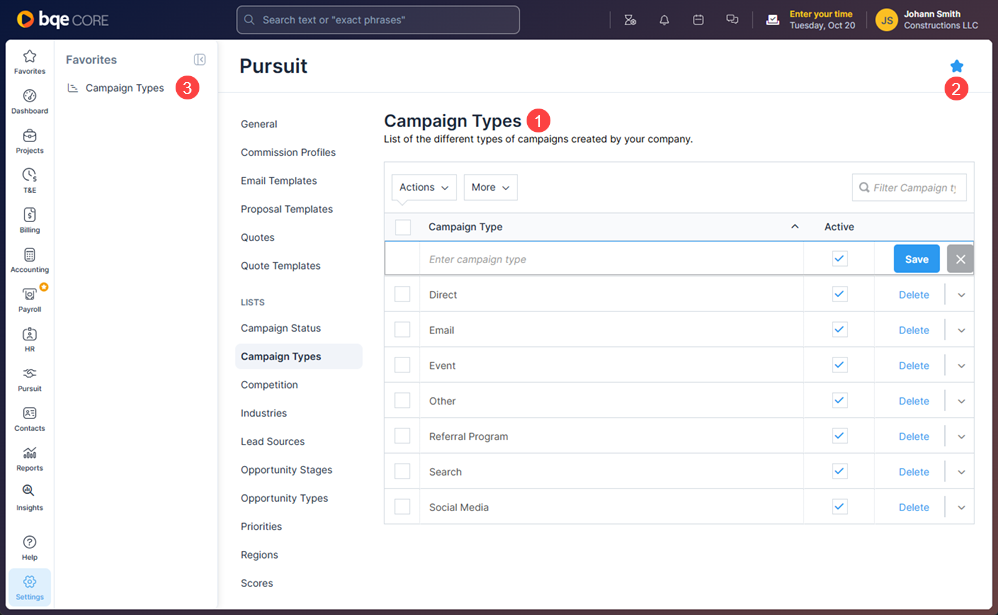Click the Enter campaign type field
Screen dimensions: 998x615
pyautogui.click(x=611, y=259)
